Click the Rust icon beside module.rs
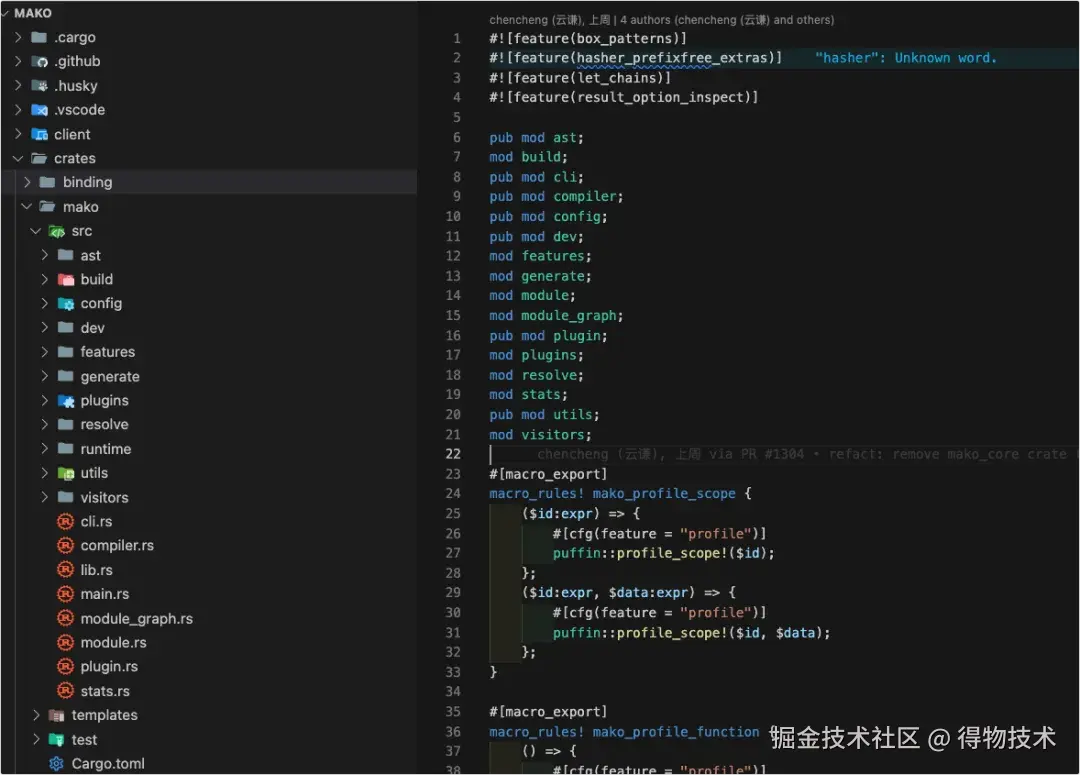The width and height of the screenshot is (1080, 775). point(65,643)
